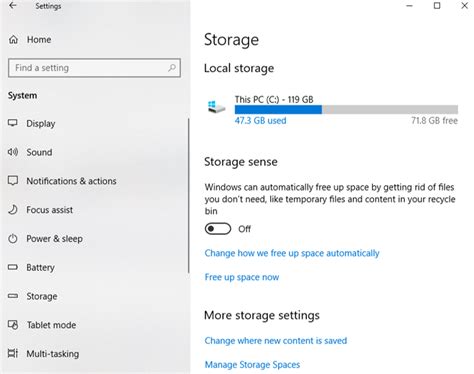Click the Notifications & actions icon
Viewport: 474px width, 374px height.
13,181
